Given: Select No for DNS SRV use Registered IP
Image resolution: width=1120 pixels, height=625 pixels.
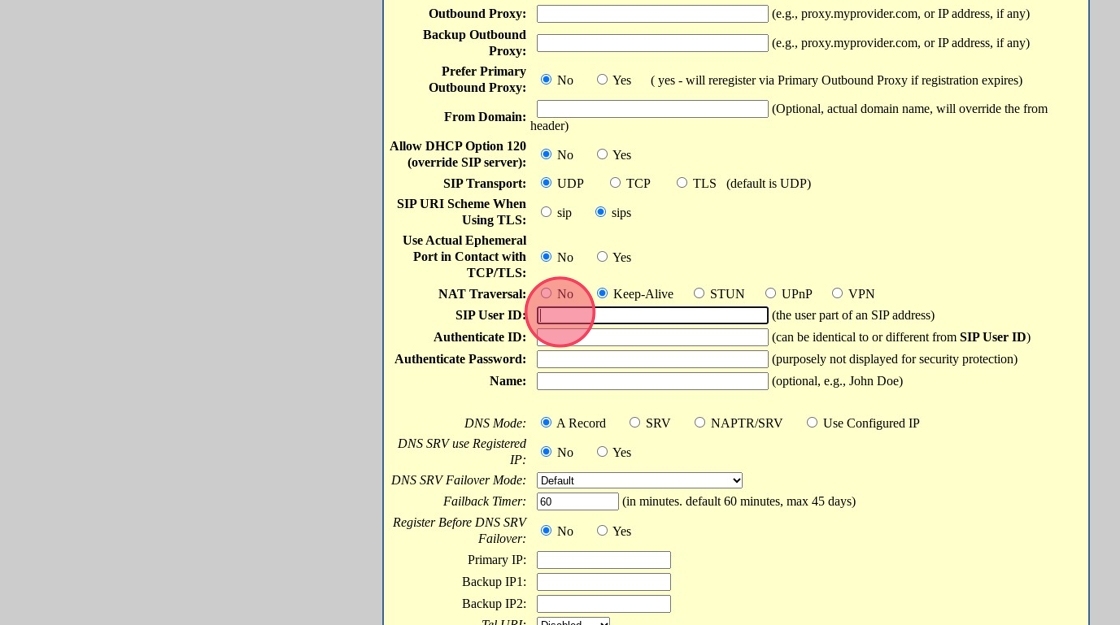Looking at the screenshot, I should pos(546,452).
